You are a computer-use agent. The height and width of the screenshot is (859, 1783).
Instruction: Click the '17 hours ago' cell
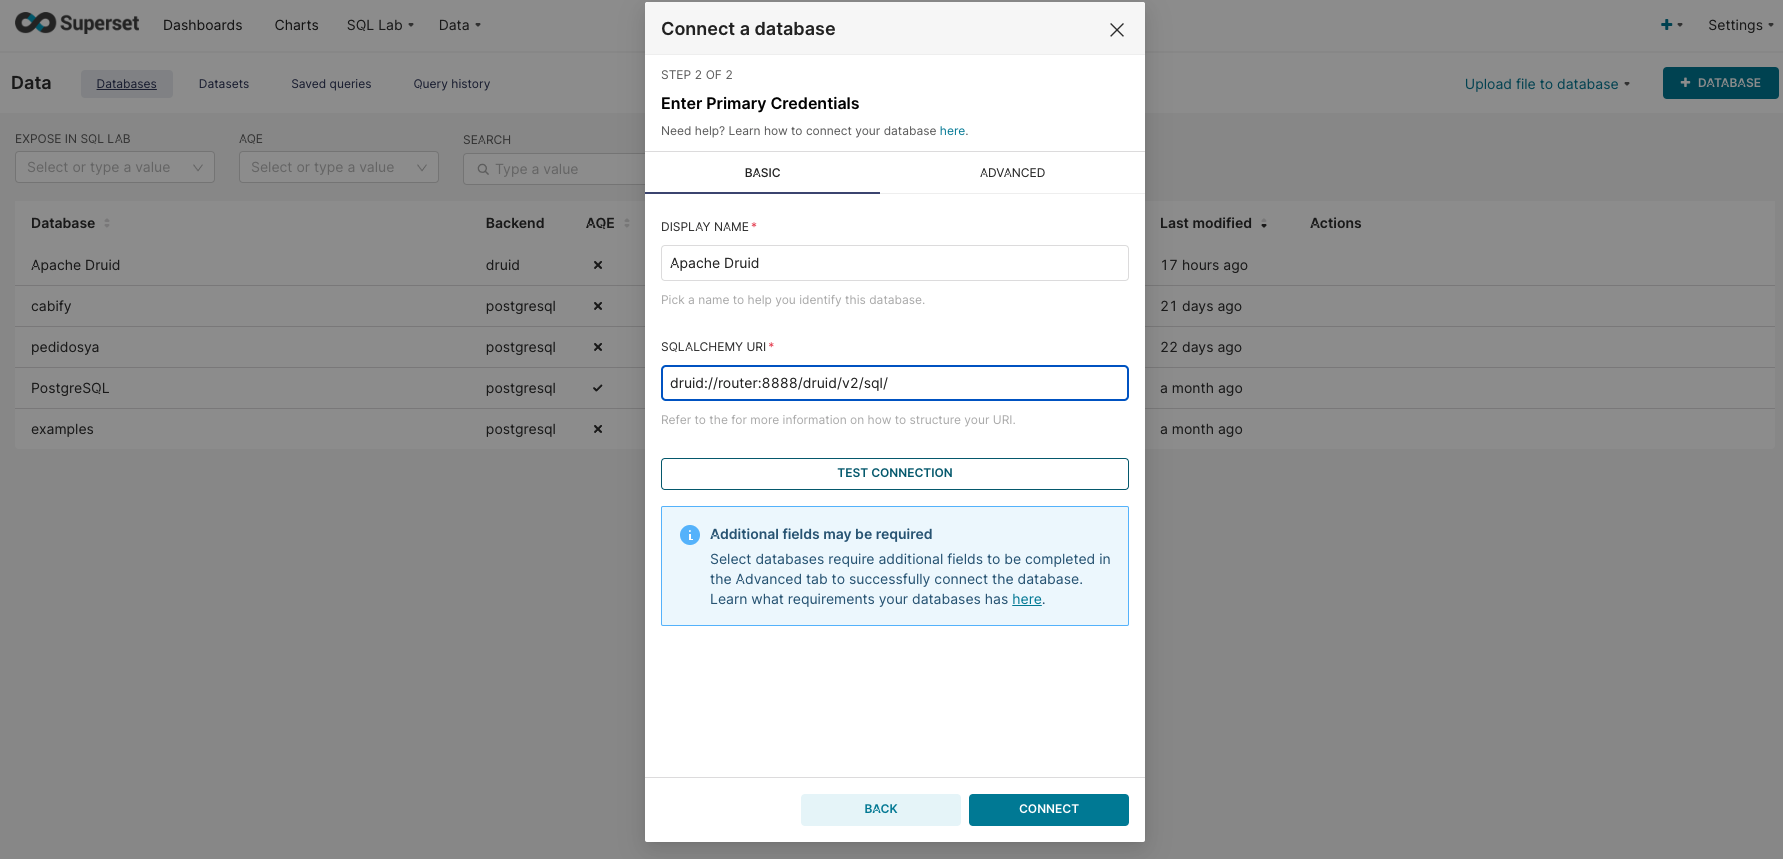pos(1204,265)
